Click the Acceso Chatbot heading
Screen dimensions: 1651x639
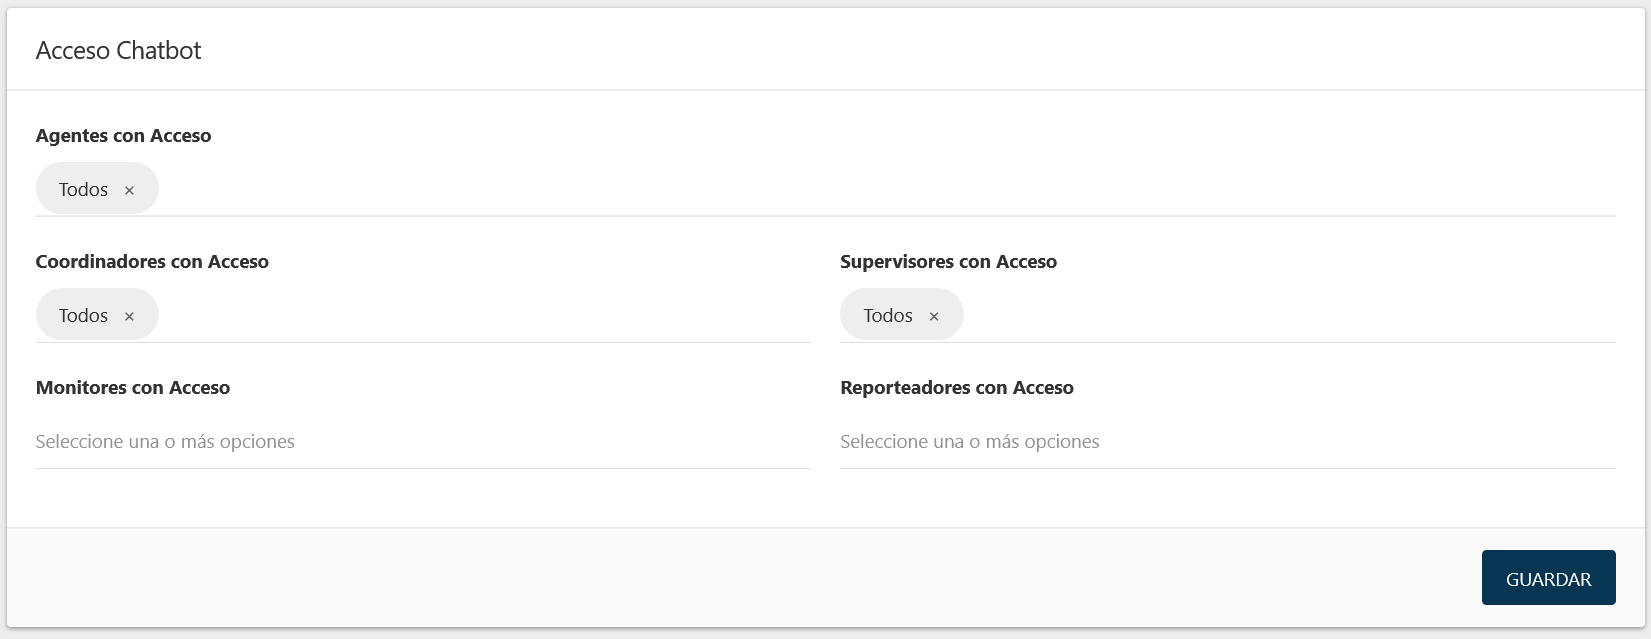pos(118,50)
